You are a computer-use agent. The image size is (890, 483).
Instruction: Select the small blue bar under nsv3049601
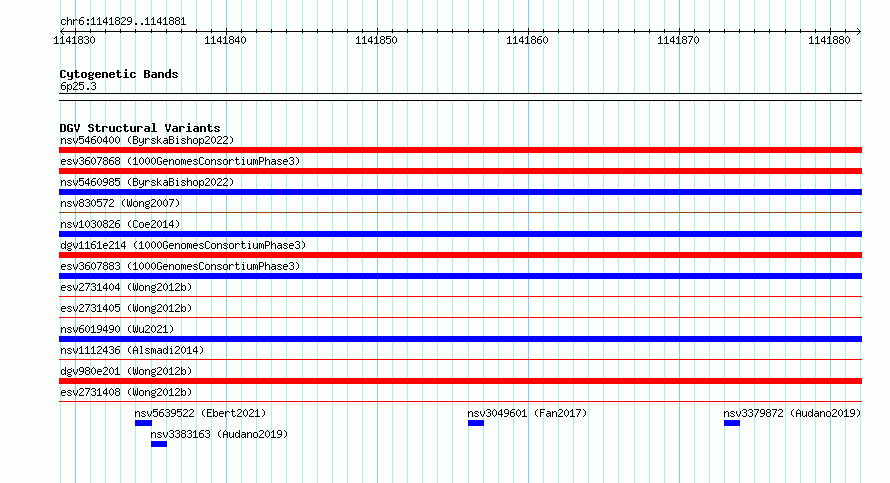coord(476,423)
